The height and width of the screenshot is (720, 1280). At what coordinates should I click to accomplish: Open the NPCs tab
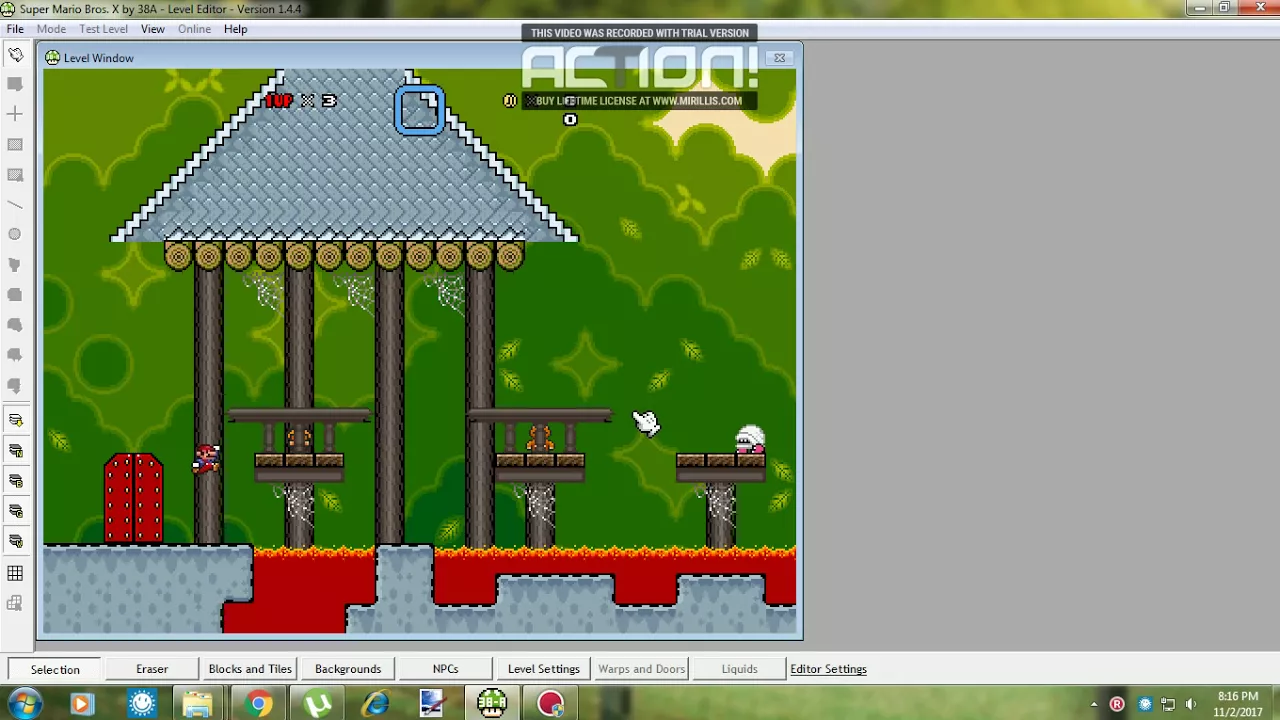pyautogui.click(x=445, y=669)
